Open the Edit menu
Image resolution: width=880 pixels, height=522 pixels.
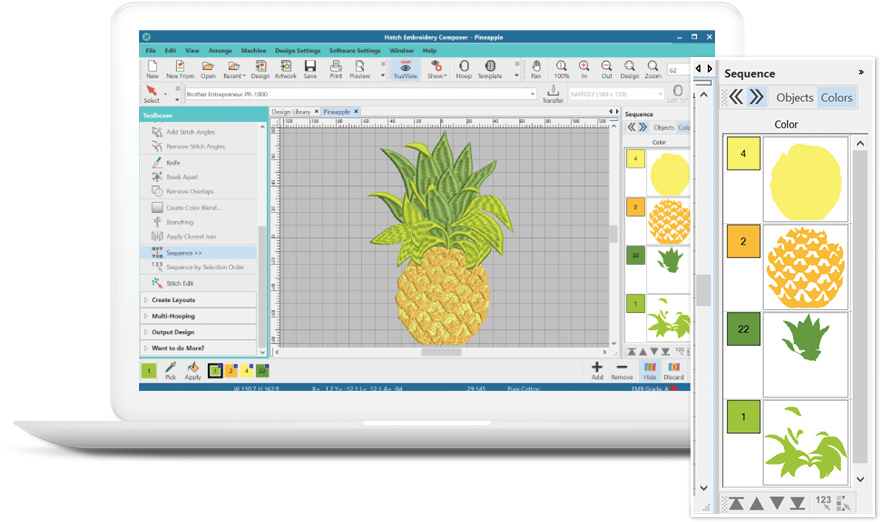pos(170,51)
